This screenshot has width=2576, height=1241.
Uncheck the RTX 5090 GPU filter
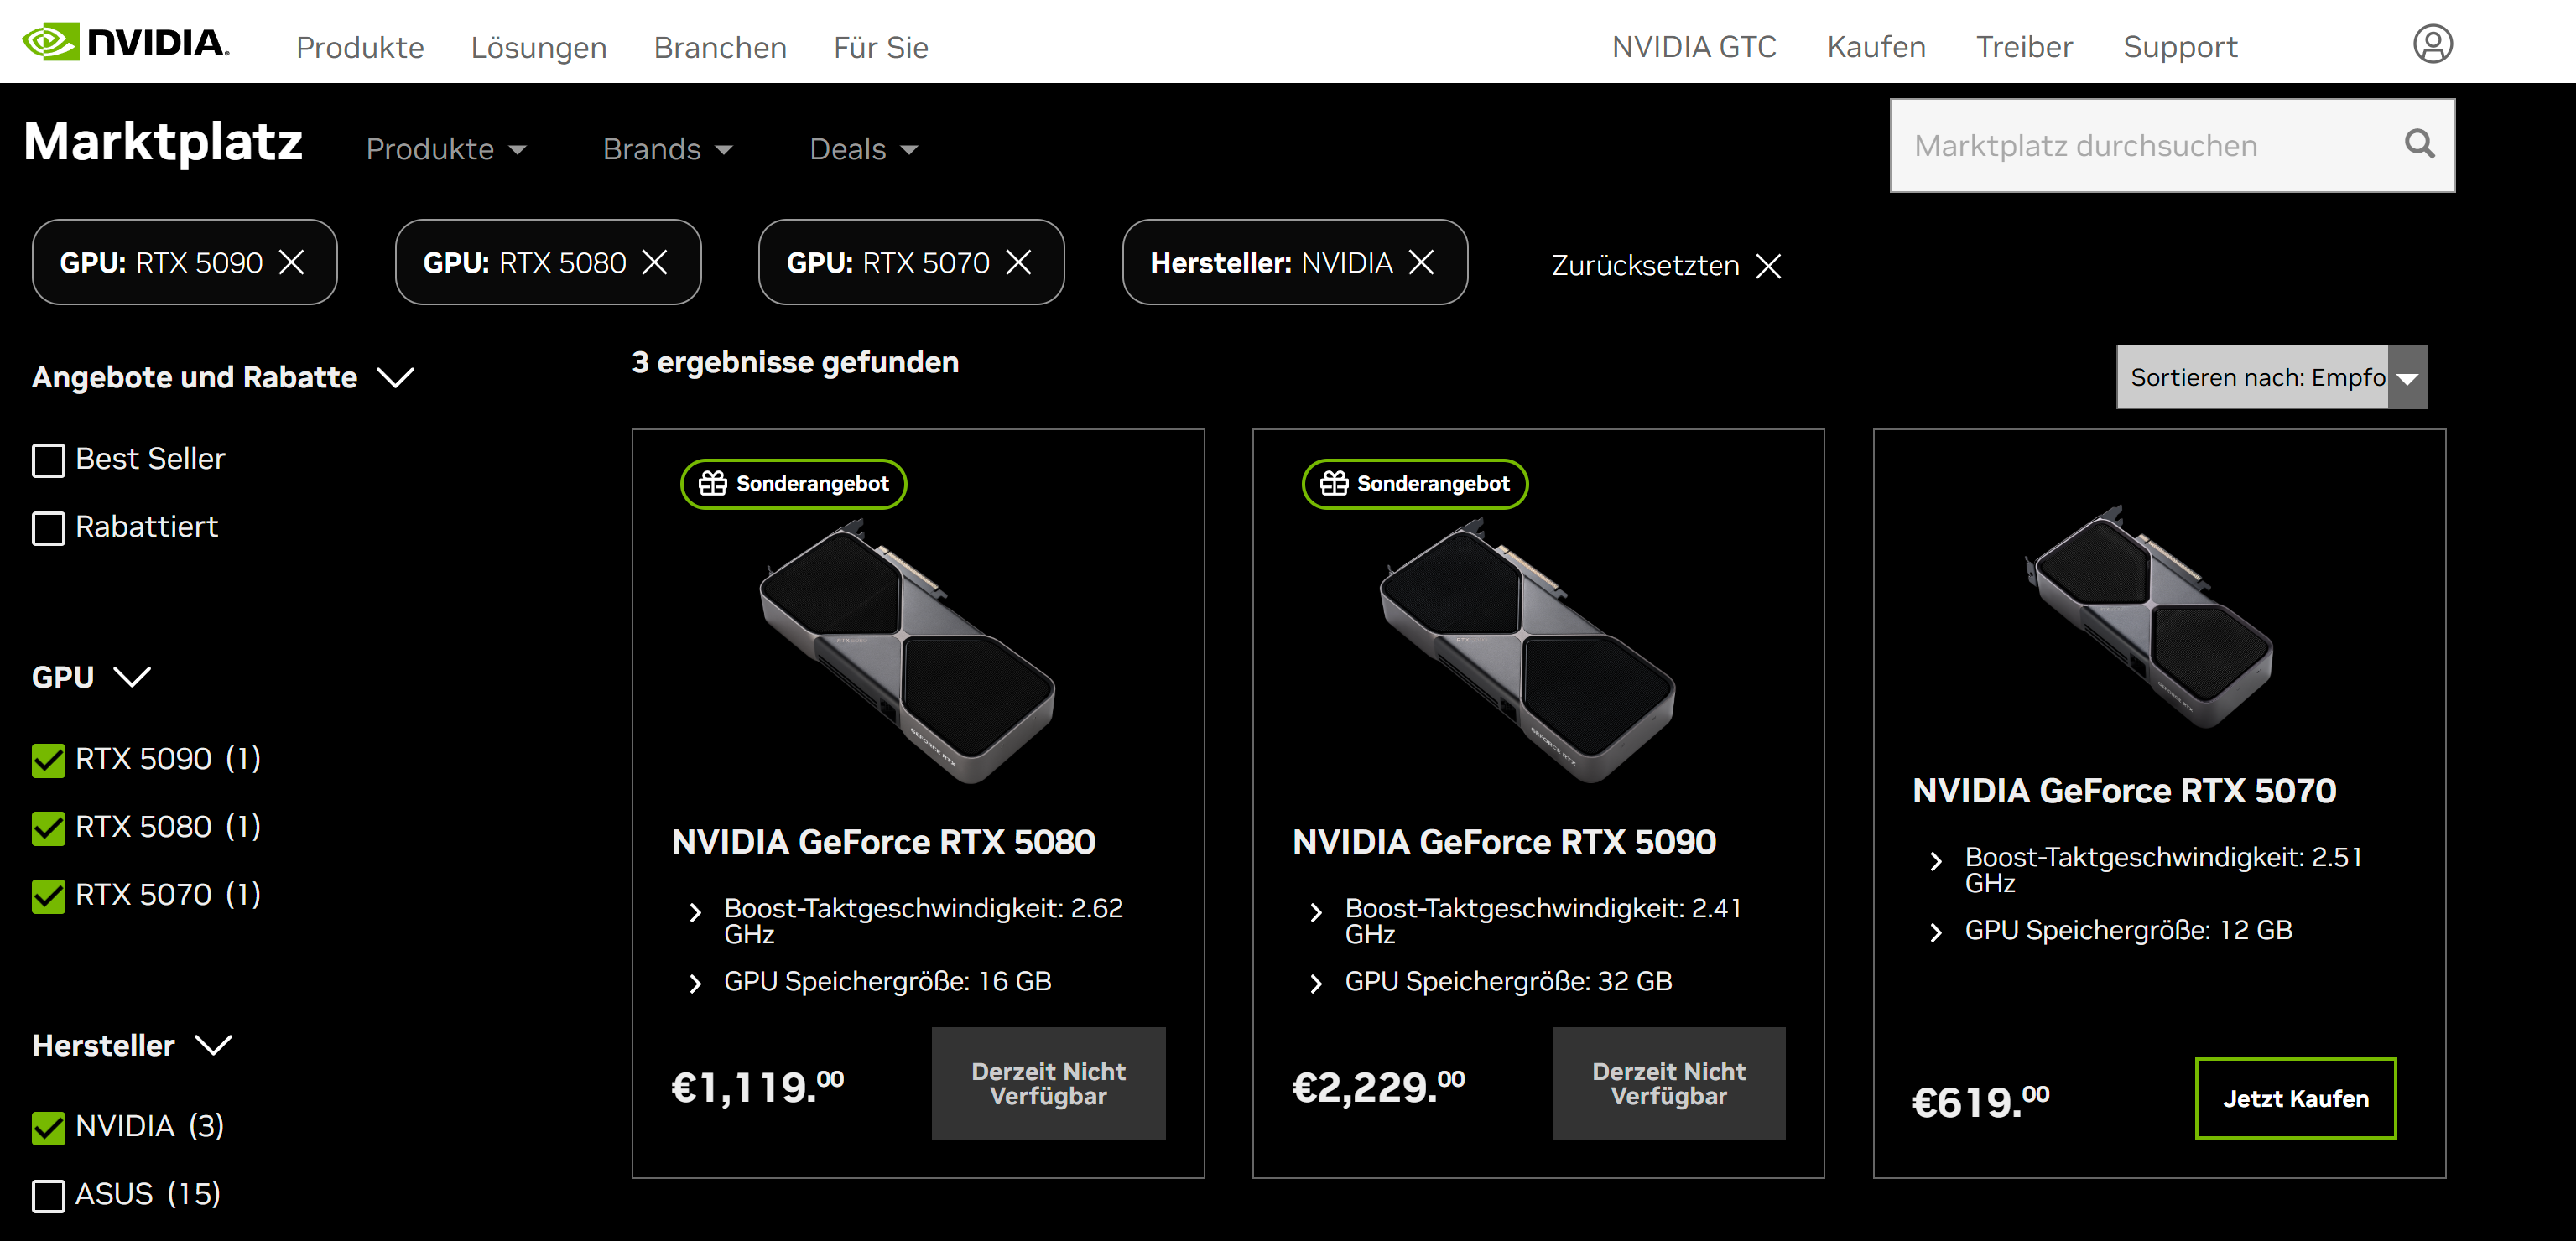click(49, 760)
